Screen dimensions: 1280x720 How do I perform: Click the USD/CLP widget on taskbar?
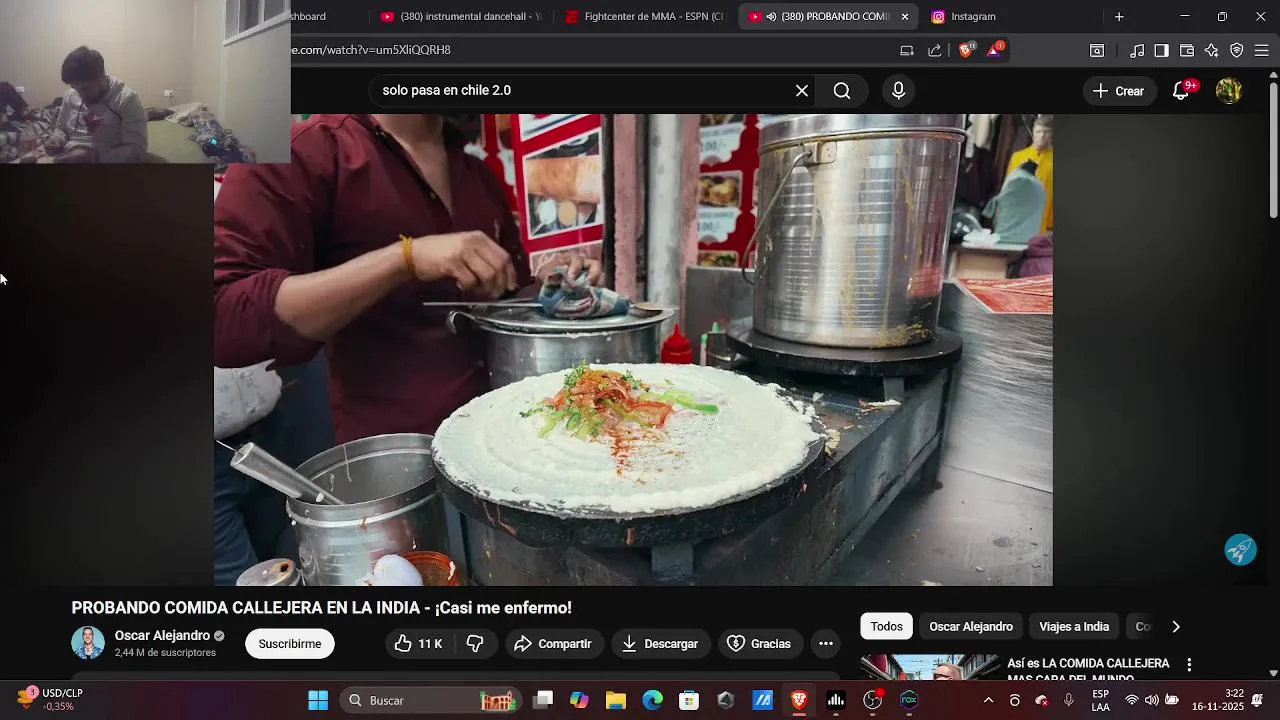pos(50,700)
